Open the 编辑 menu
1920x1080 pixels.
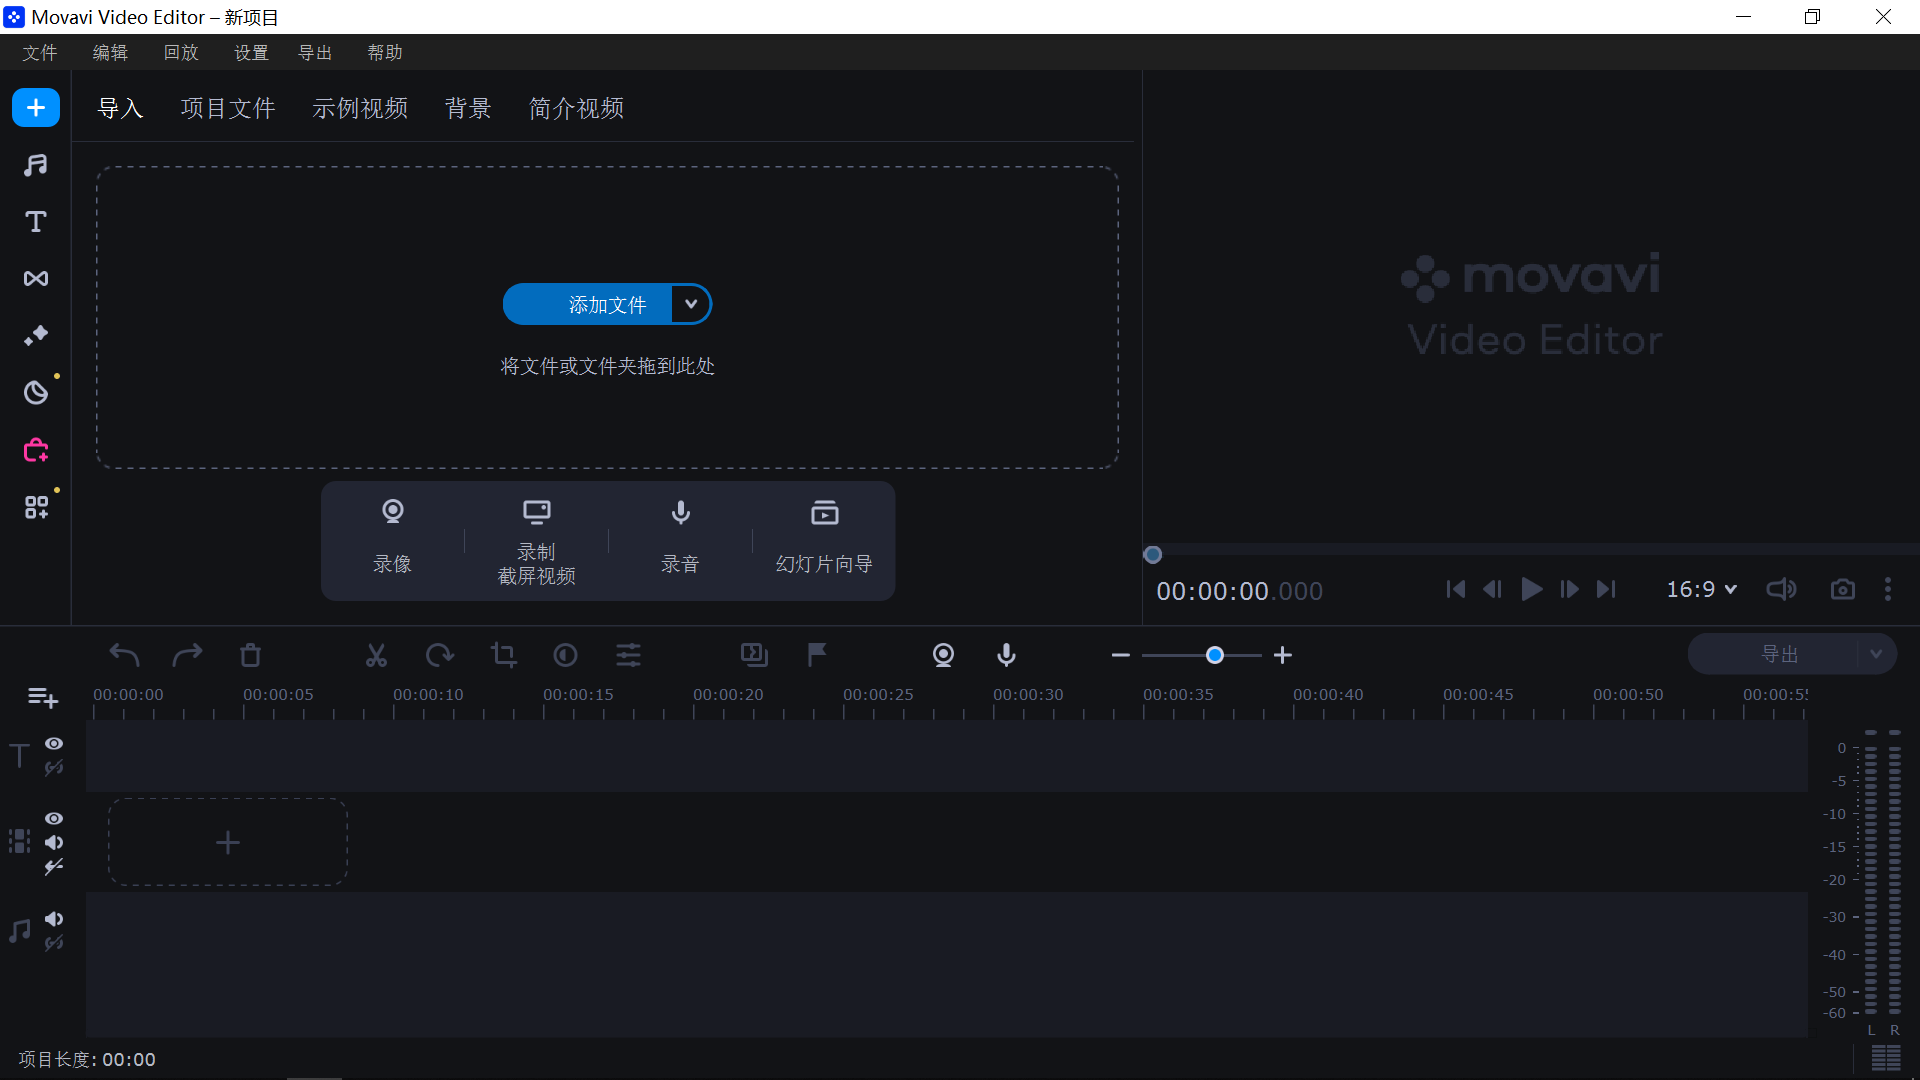pos(110,53)
